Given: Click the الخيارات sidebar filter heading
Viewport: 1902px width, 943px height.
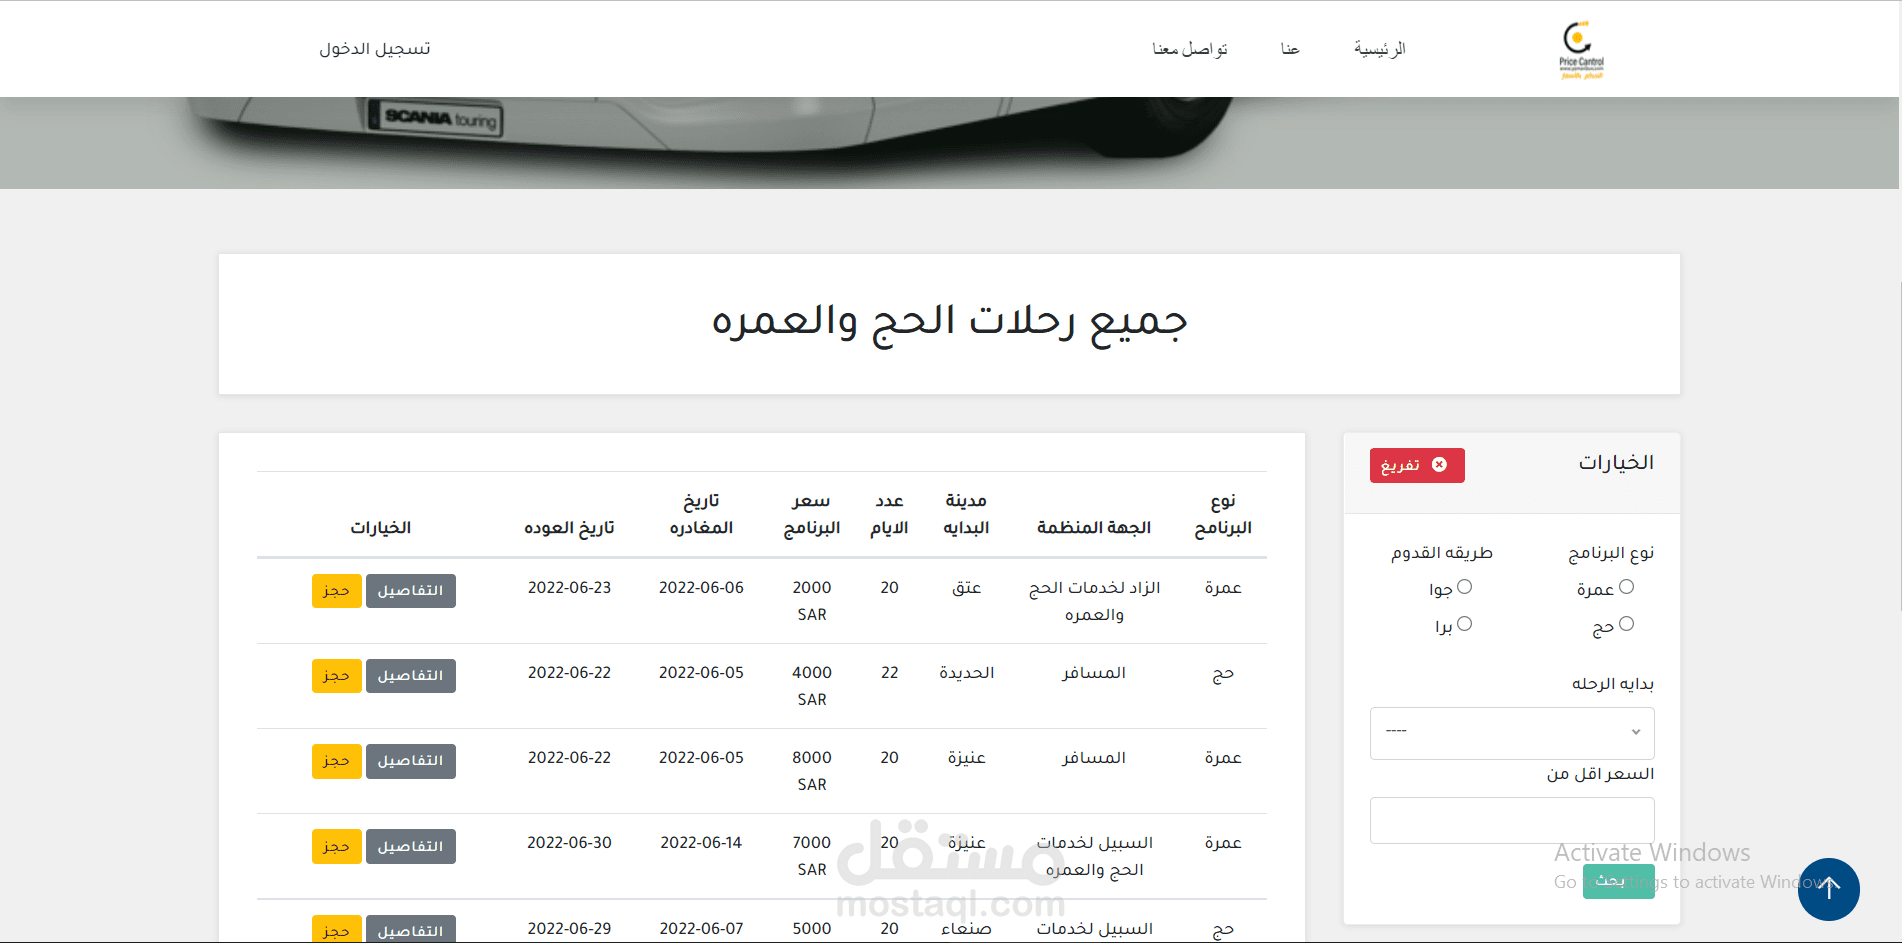Looking at the screenshot, I should click(1616, 463).
